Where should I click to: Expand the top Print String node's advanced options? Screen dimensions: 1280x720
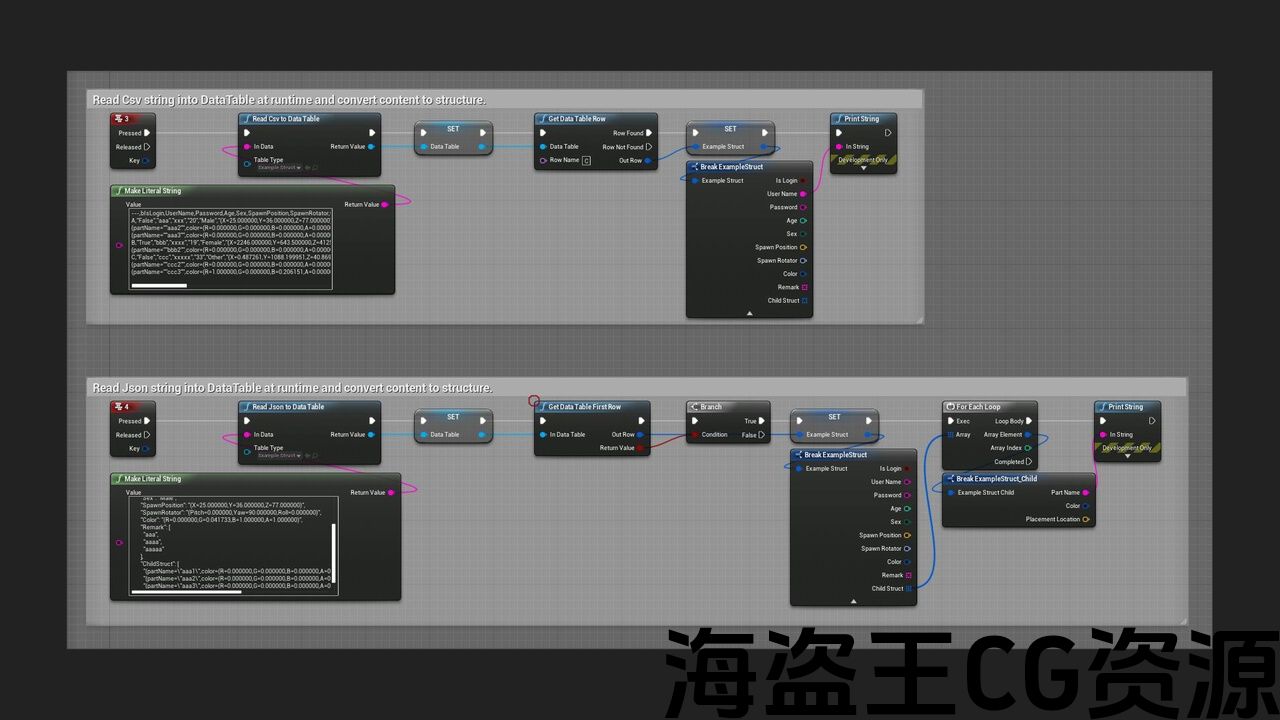point(863,168)
